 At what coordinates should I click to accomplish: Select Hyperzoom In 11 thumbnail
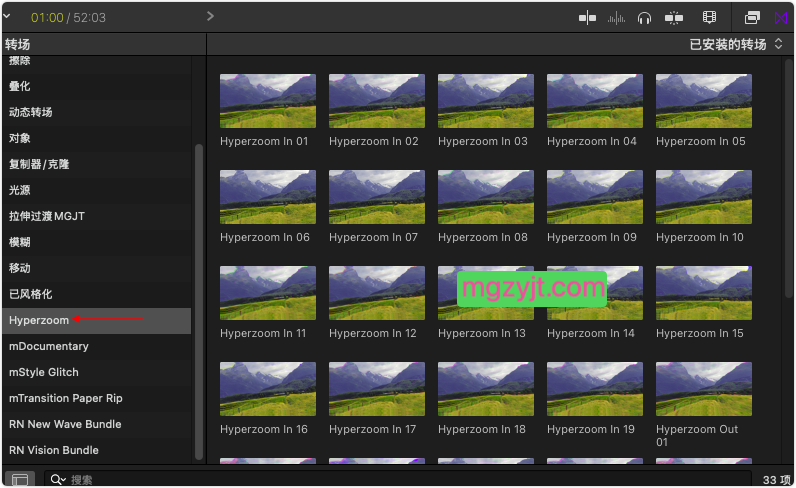pos(268,293)
